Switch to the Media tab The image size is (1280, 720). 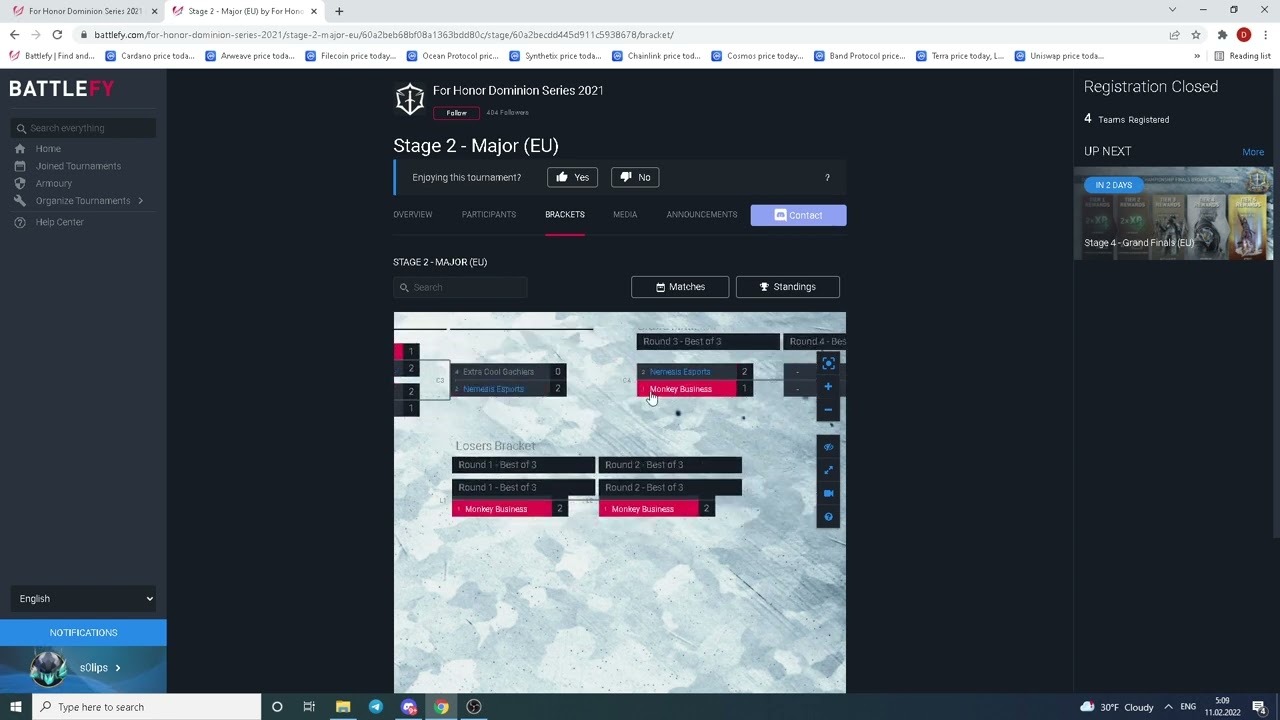(x=625, y=215)
